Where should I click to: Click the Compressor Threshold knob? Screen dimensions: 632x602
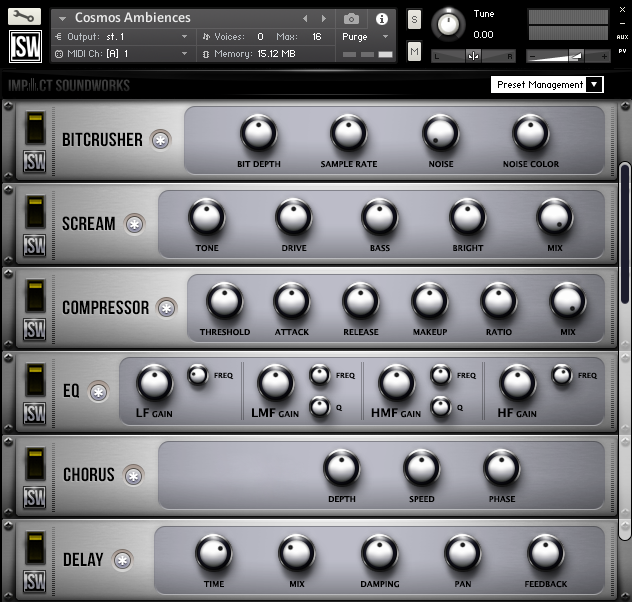point(225,301)
